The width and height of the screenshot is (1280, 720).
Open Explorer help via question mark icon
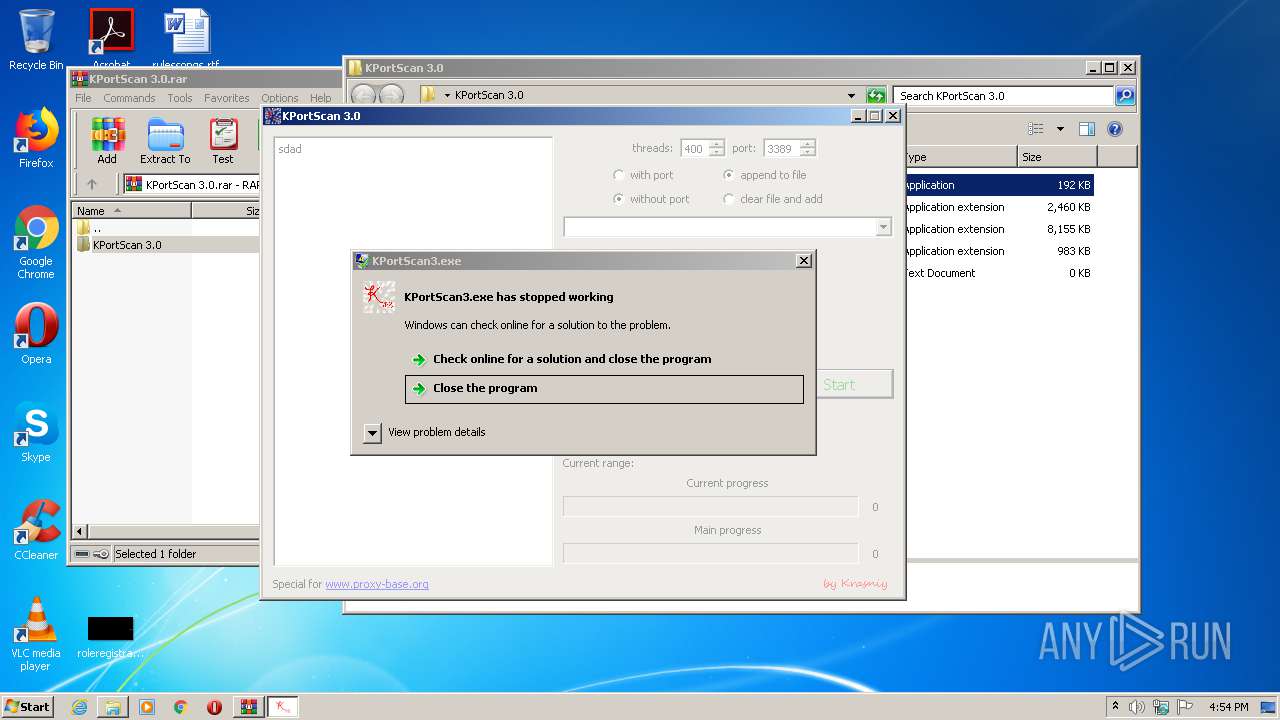coord(1115,129)
